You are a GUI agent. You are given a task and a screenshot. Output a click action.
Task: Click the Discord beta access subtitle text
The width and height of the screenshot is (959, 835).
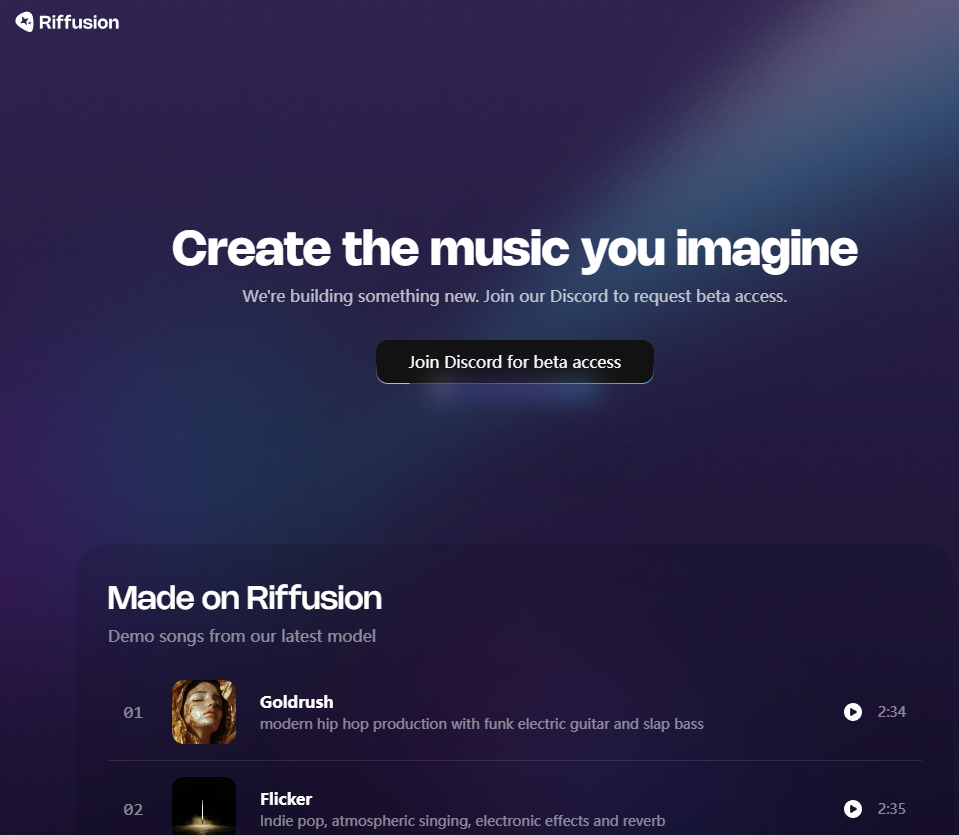point(514,296)
